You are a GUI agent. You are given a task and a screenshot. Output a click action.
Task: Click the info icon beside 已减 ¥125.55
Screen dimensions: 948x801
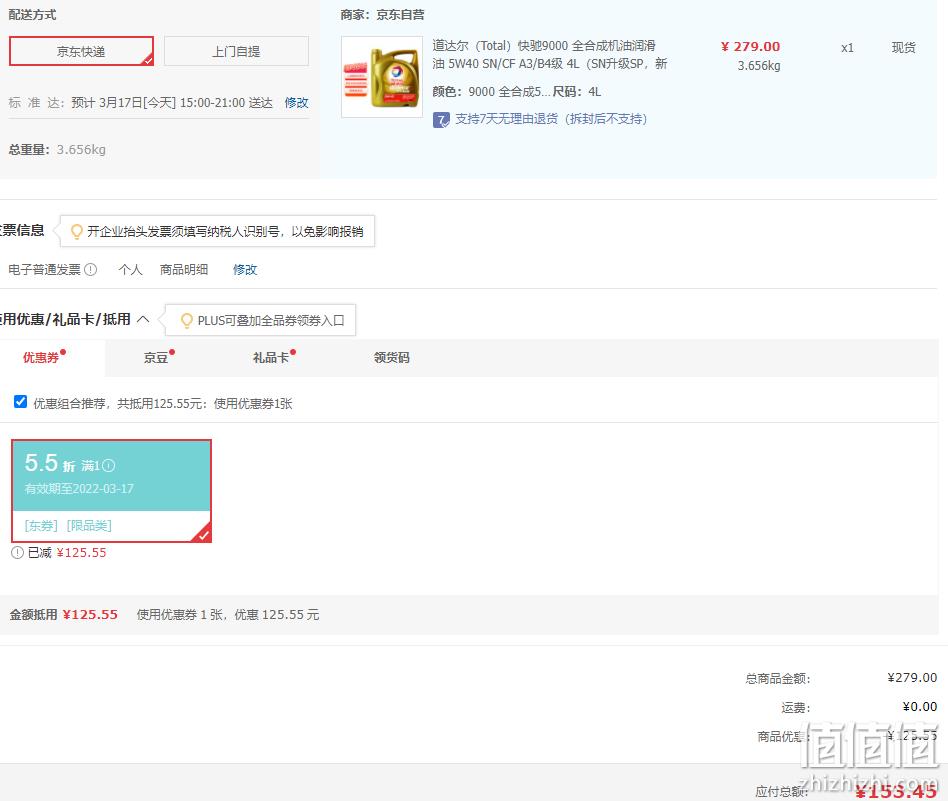18,553
